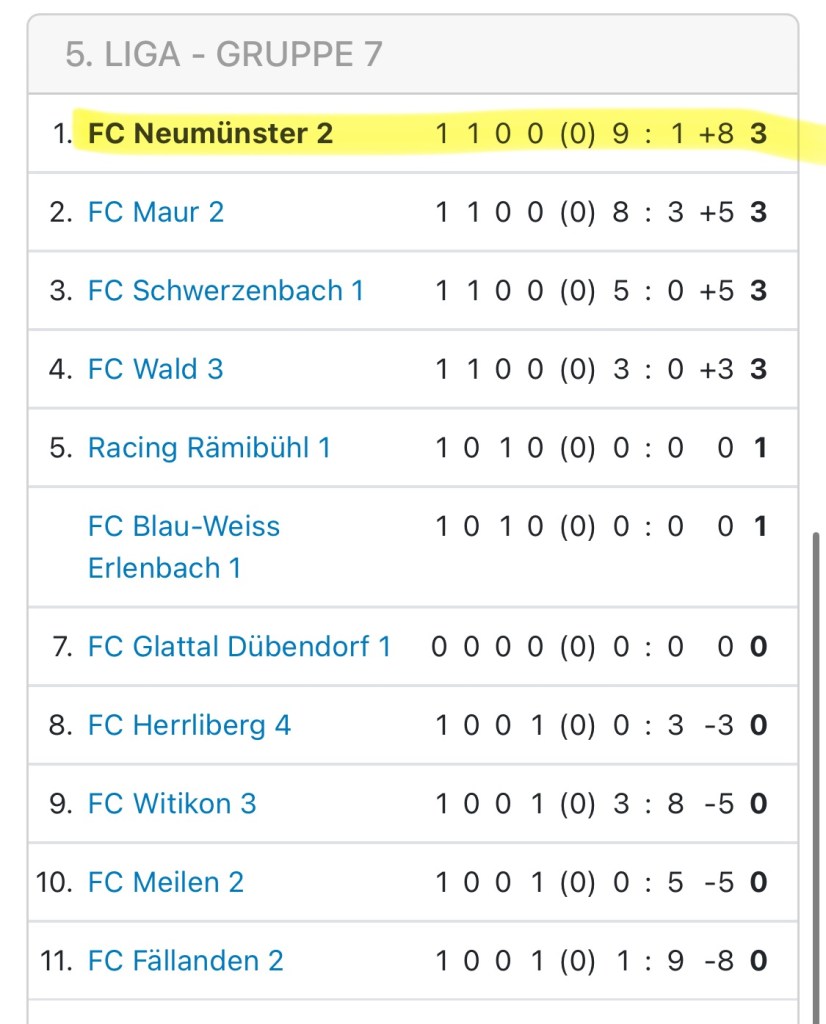Click the 3 : 8 goals for FC Witikon 3
This screenshot has width=826, height=1024.
[648, 803]
